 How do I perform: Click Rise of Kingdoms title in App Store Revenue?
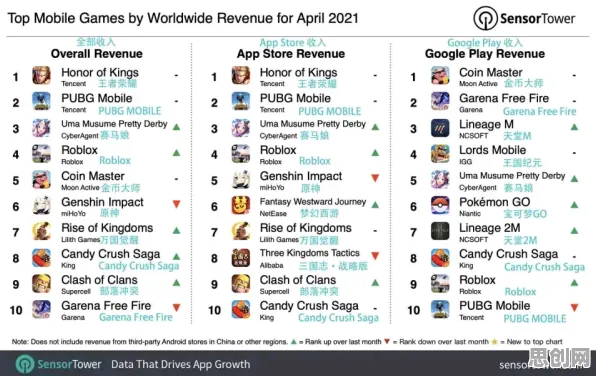(306, 228)
